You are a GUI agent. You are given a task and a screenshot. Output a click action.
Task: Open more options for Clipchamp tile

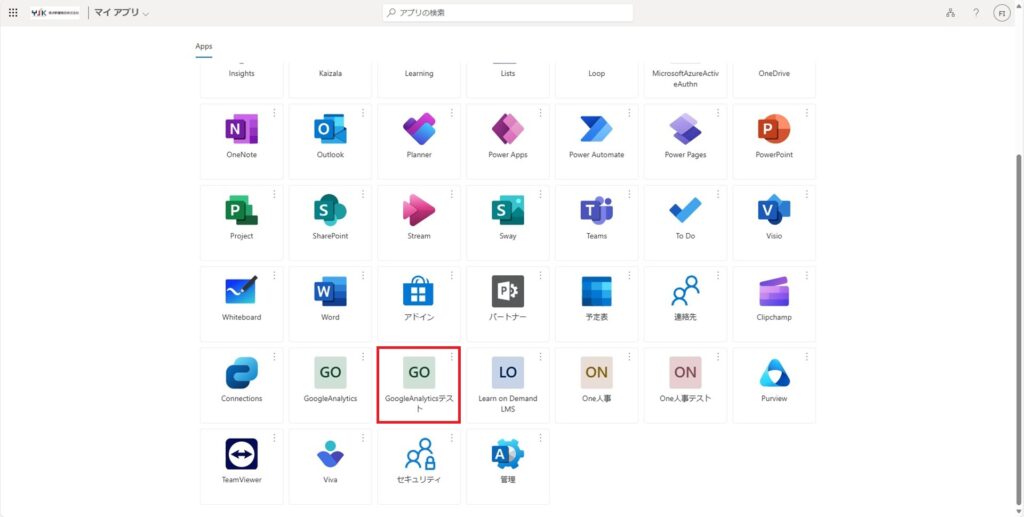pyautogui.click(x=807, y=275)
